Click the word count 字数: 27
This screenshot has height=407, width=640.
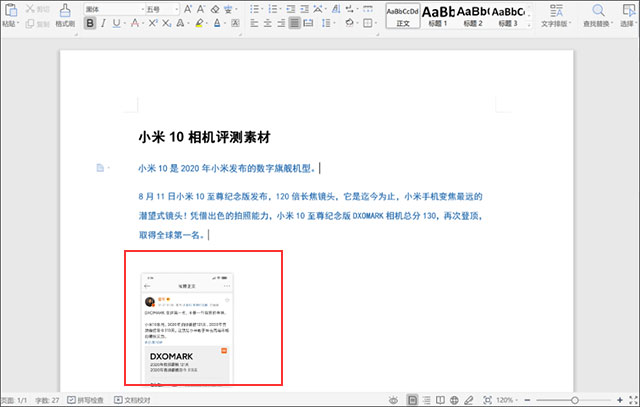[x=47, y=400]
